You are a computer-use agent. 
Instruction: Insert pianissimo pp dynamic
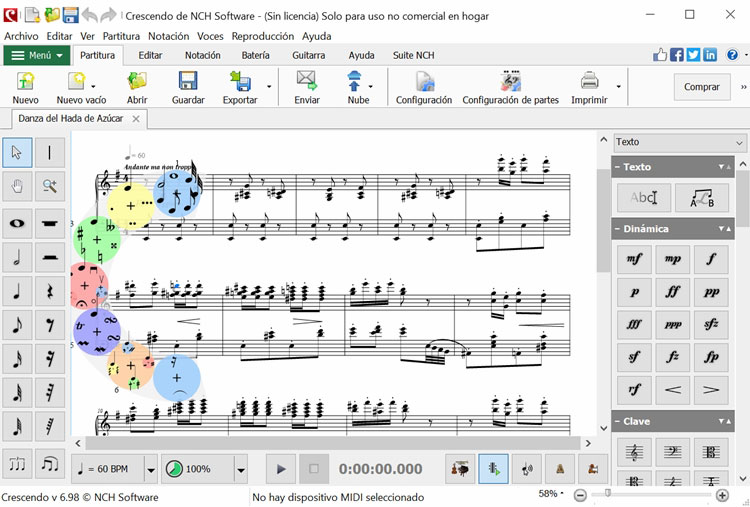[711, 292]
